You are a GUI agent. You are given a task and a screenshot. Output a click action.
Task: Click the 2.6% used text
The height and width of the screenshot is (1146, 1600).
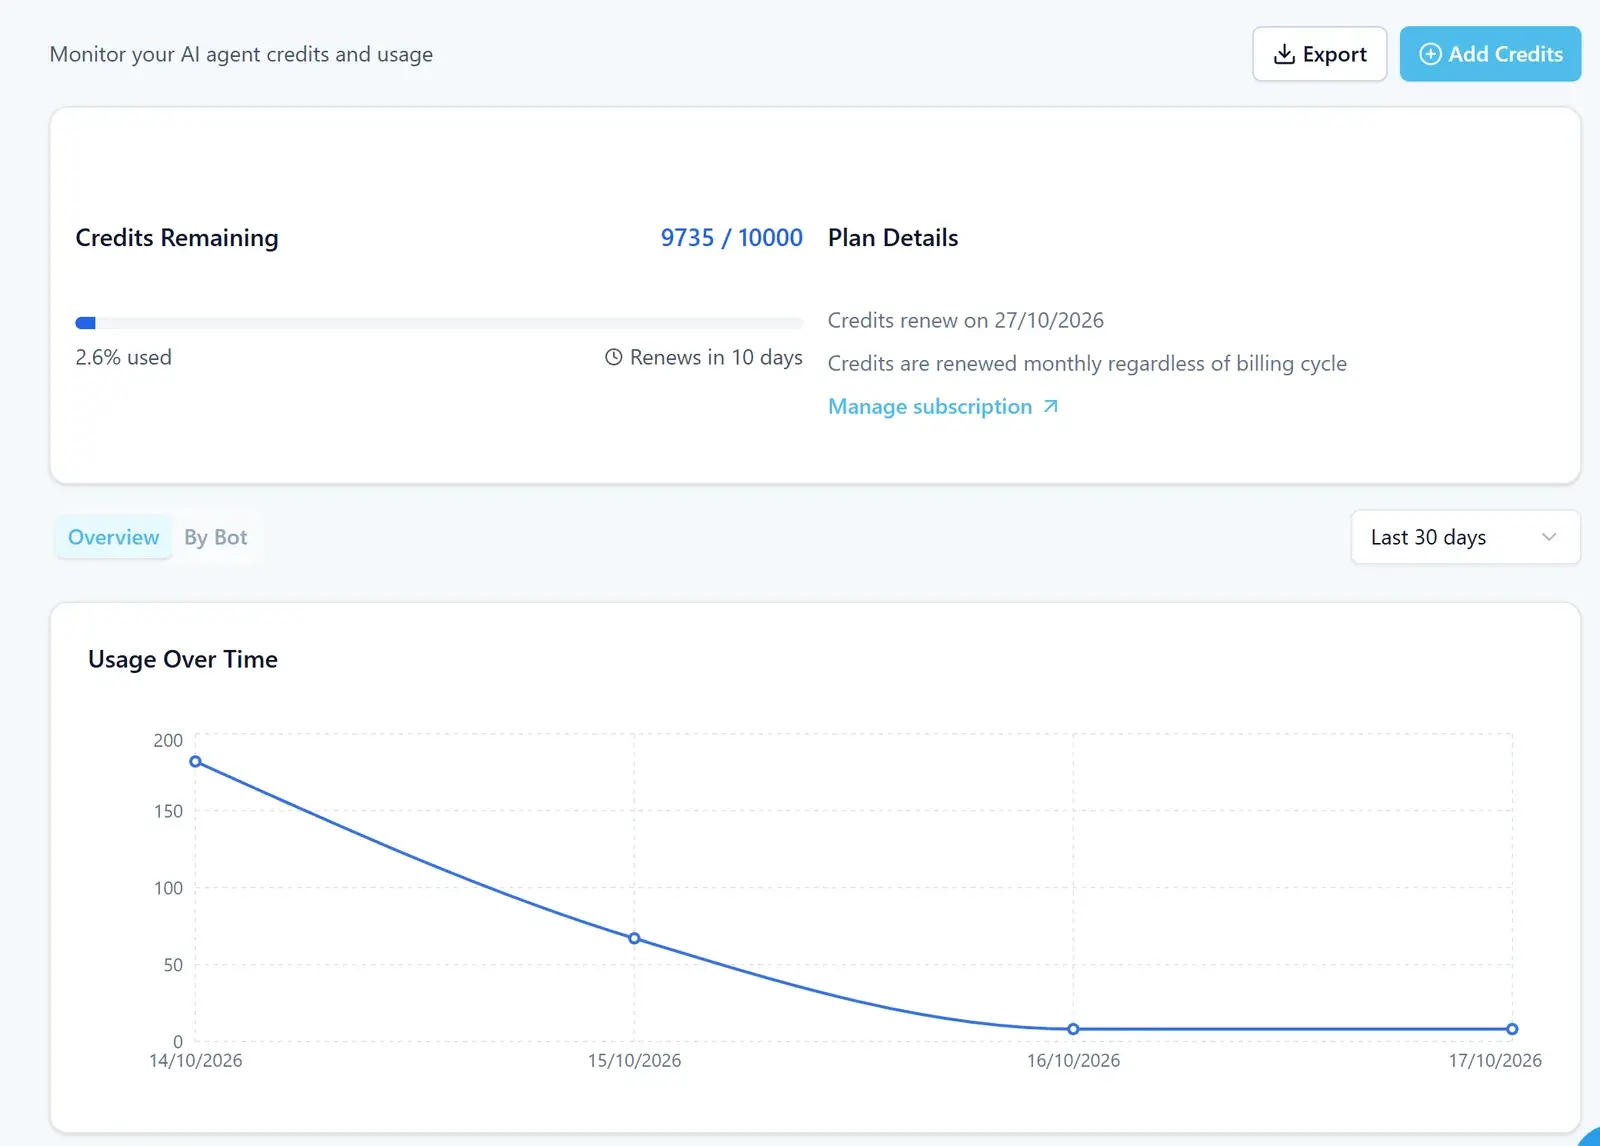123,357
